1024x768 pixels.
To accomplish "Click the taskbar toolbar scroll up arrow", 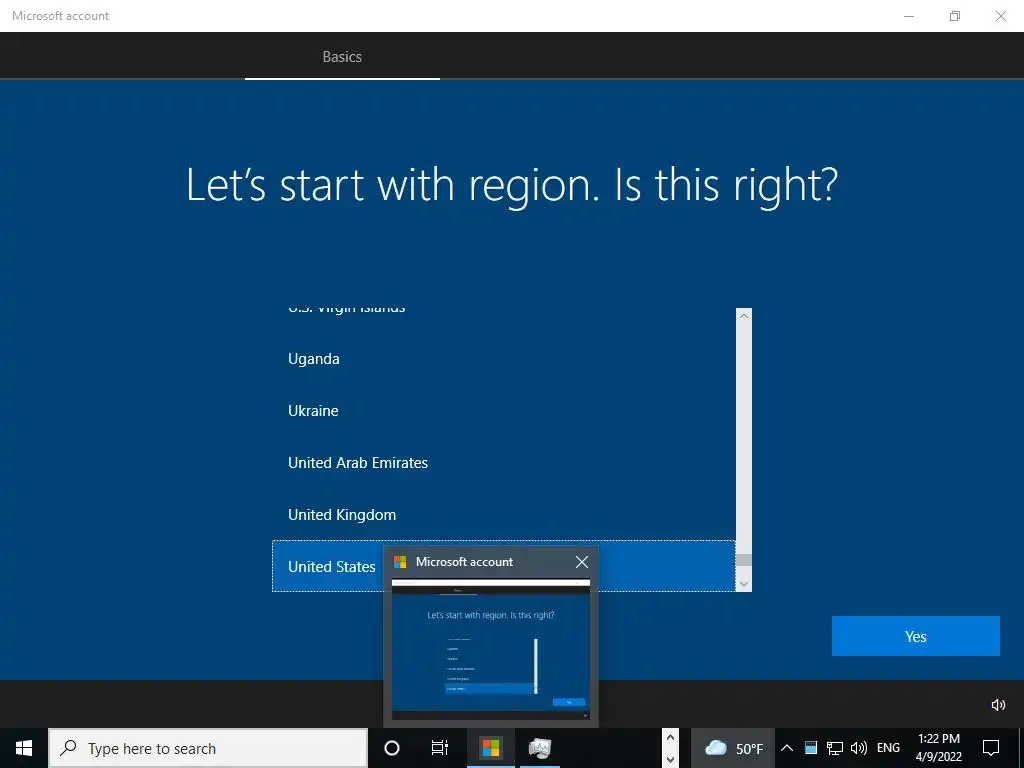I will tap(670, 738).
